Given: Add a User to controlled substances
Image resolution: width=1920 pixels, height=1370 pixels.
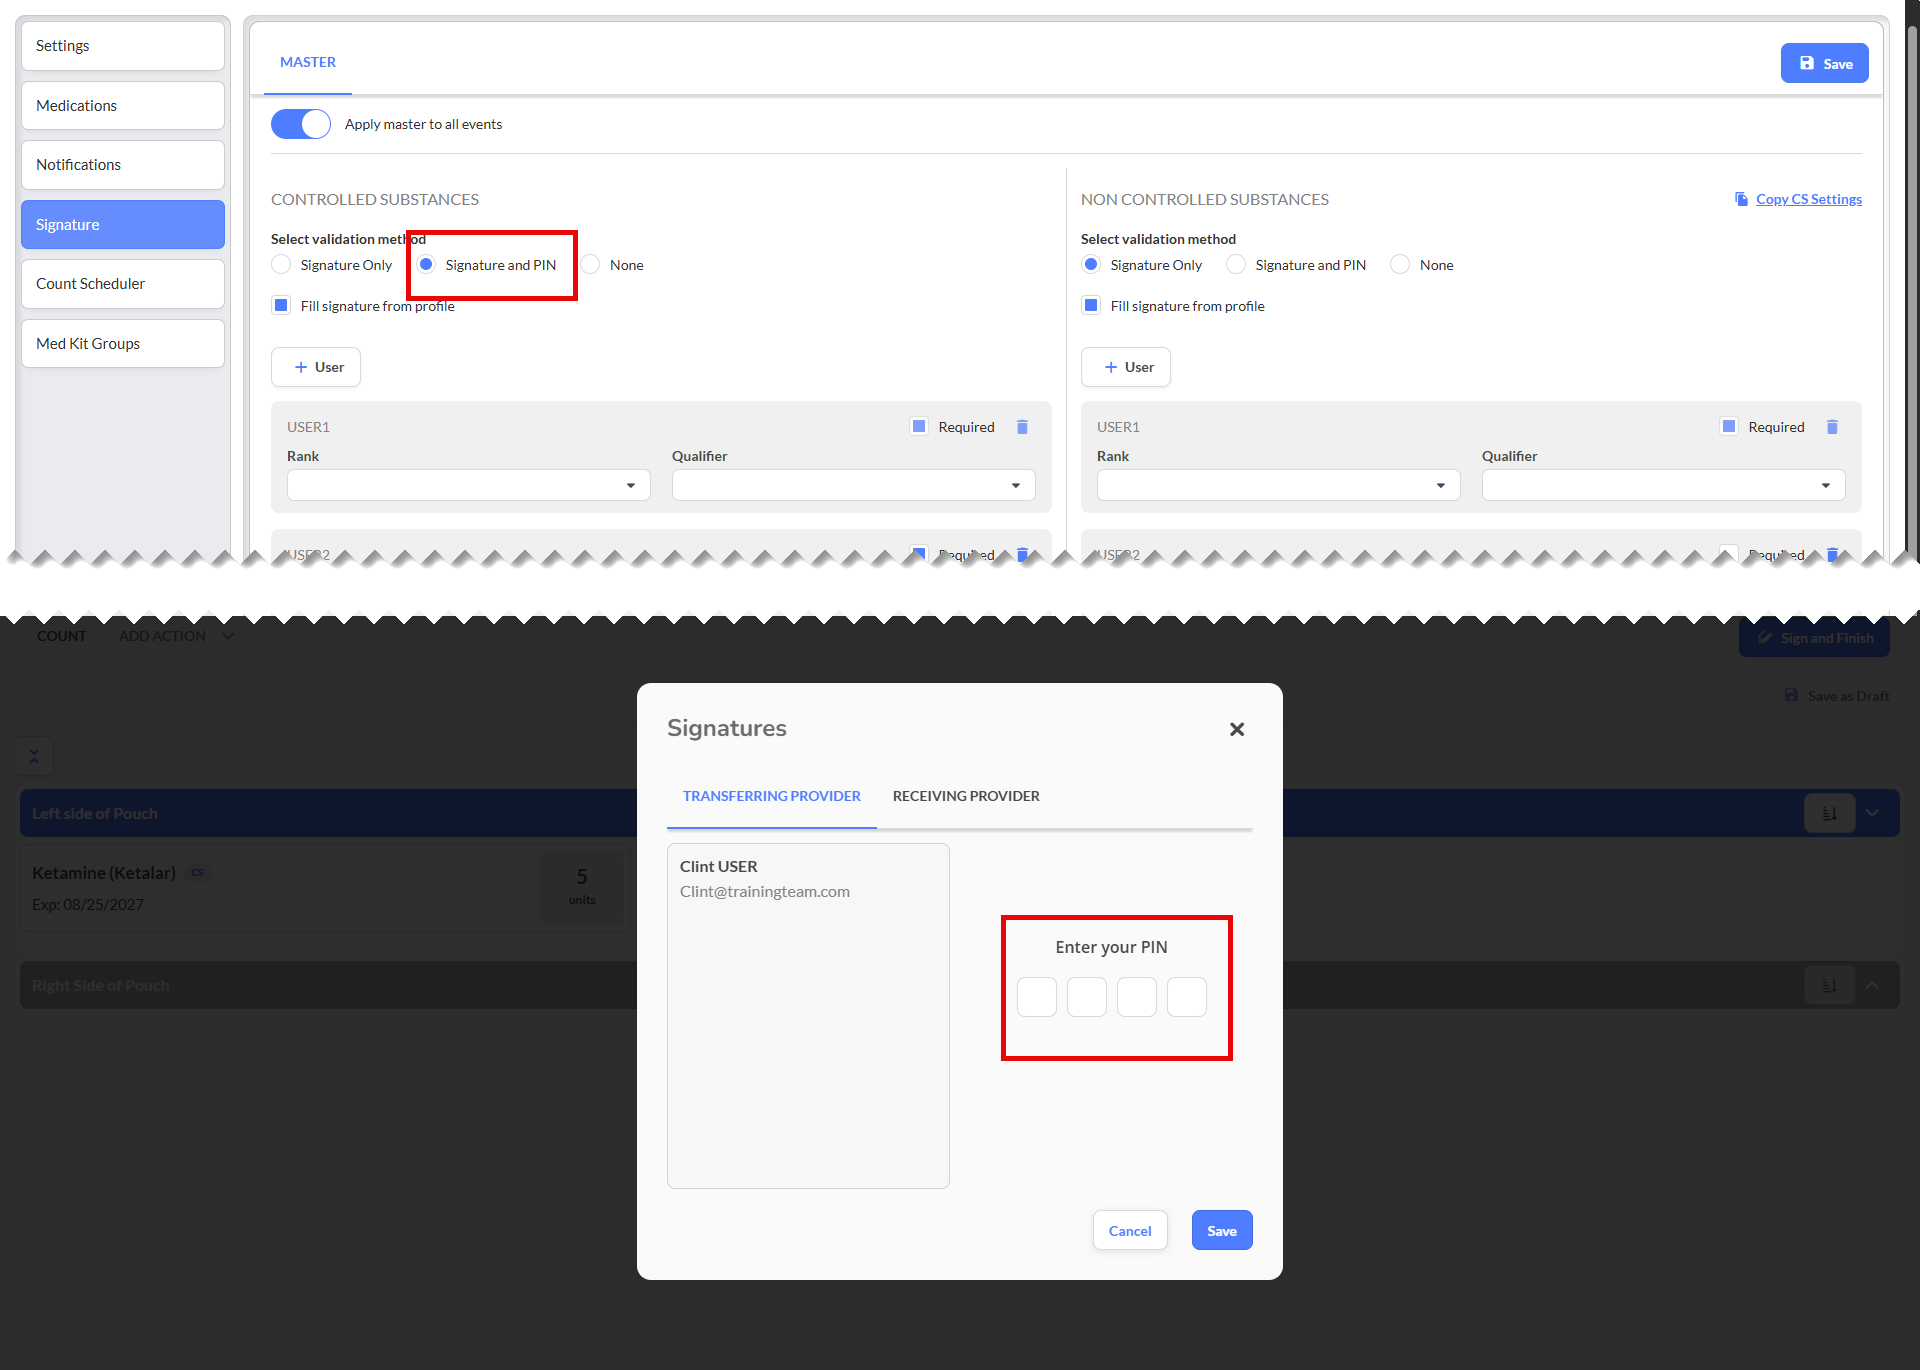Looking at the screenshot, I should 316,367.
